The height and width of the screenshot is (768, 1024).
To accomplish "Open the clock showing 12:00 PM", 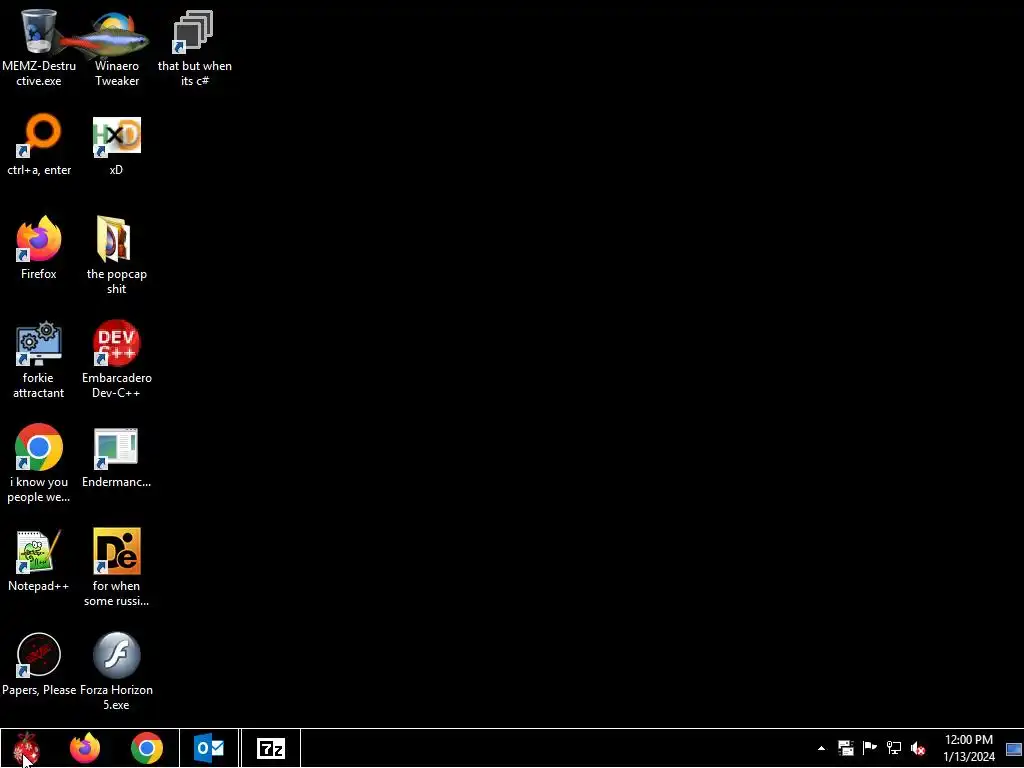I will pos(969,740).
